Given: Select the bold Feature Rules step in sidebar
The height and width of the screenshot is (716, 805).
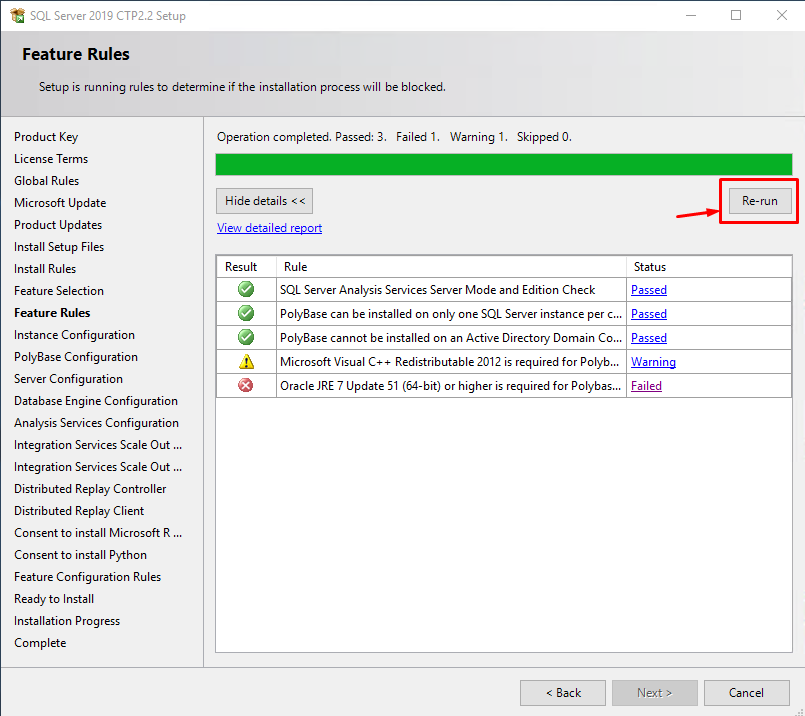Looking at the screenshot, I should pyautogui.click(x=52, y=313).
